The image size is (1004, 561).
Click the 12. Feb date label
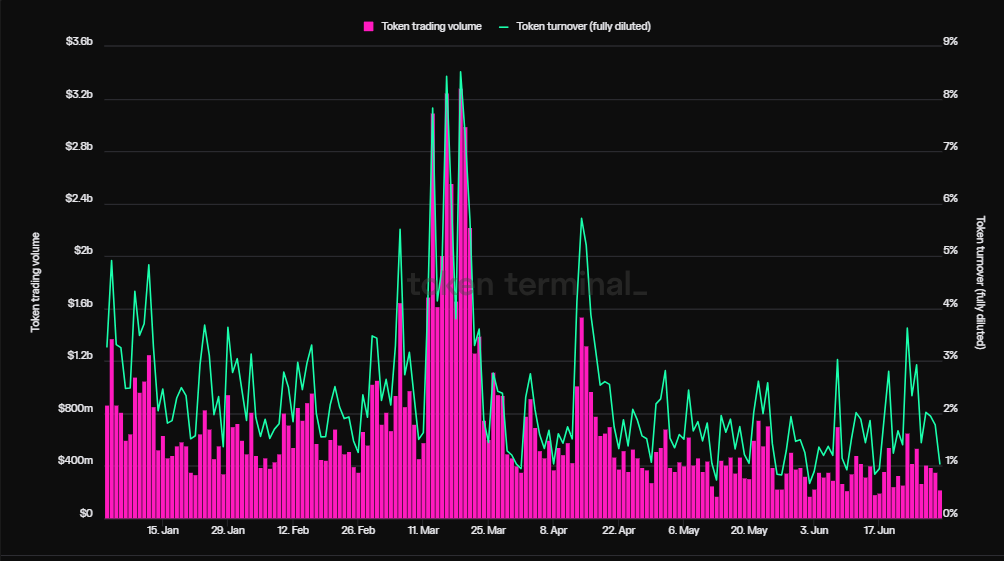293,530
